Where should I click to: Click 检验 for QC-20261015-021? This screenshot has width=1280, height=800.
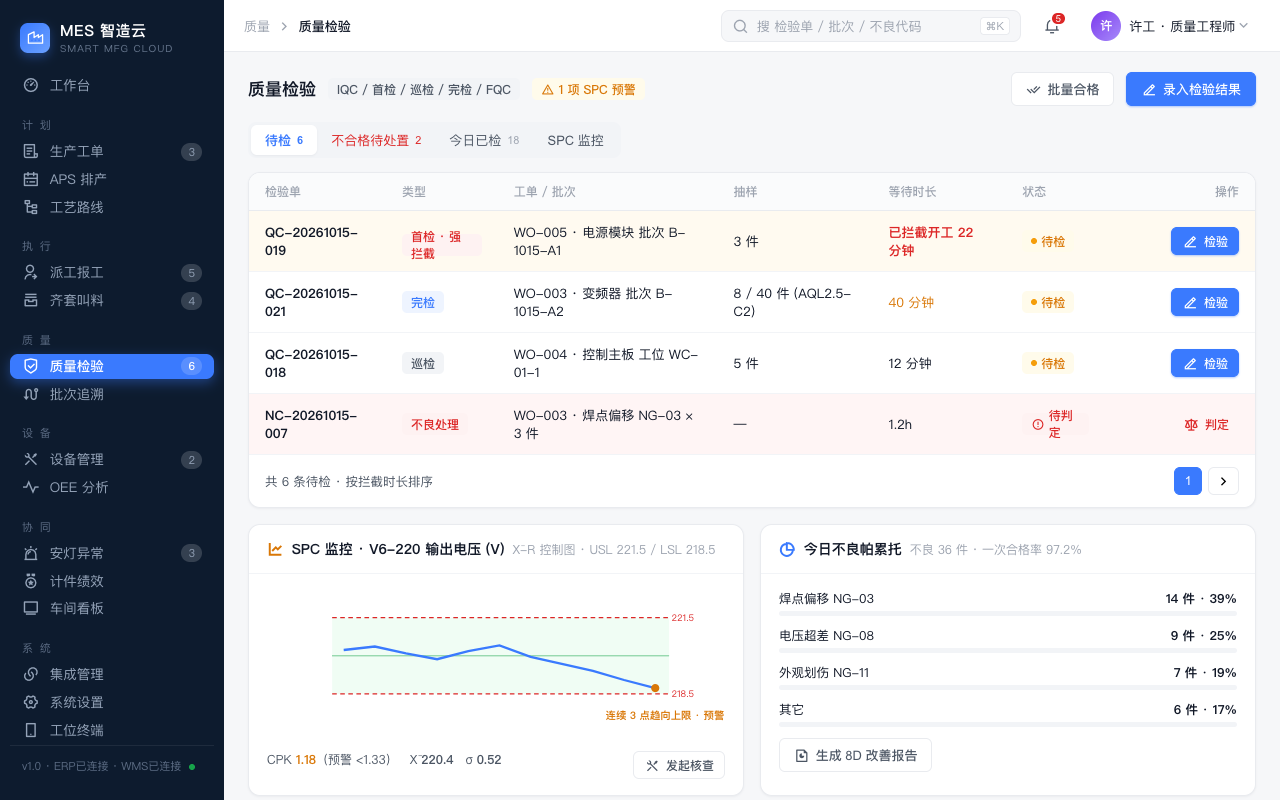tap(1205, 302)
